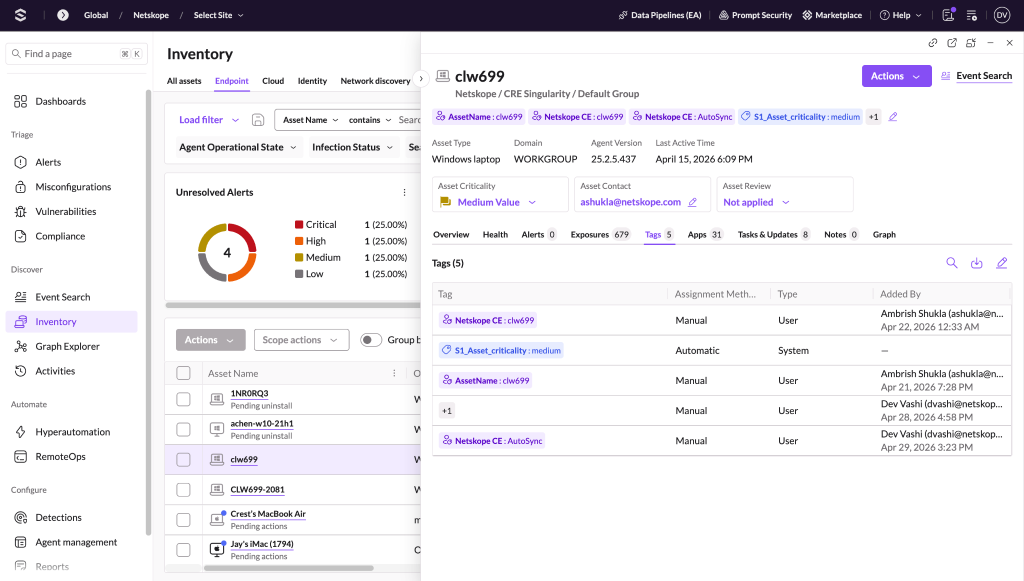Viewport: 1024px width, 581px height.
Task: Open Asset Review Not applied dropdown
Action: tap(756, 202)
